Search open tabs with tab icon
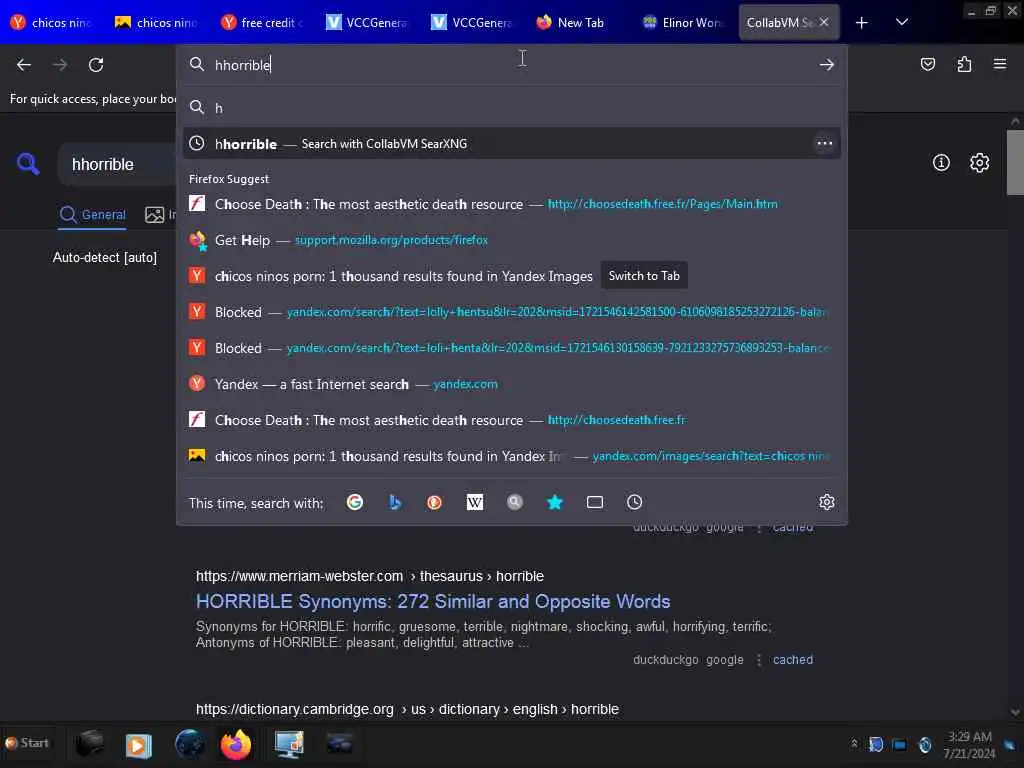Viewport: 1024px width, 768px height. (x=594, y=502)
